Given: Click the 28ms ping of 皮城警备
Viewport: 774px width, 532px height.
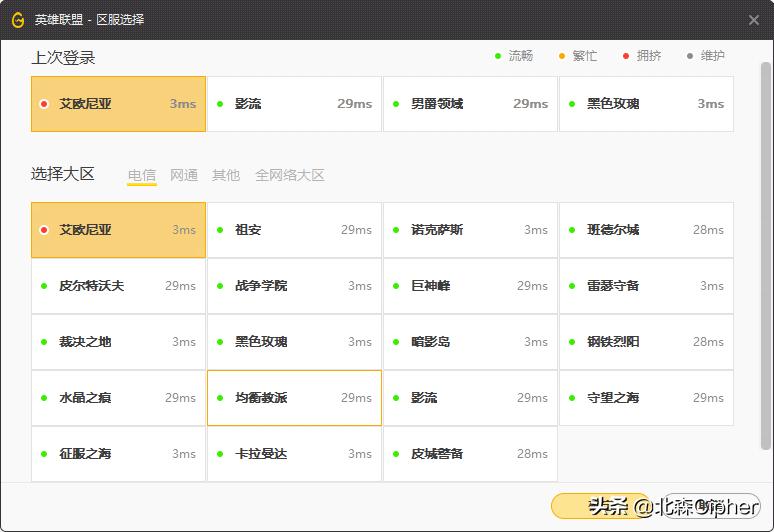Looking at the screenshot, I should pyautogui.click(x=532, y=454).
